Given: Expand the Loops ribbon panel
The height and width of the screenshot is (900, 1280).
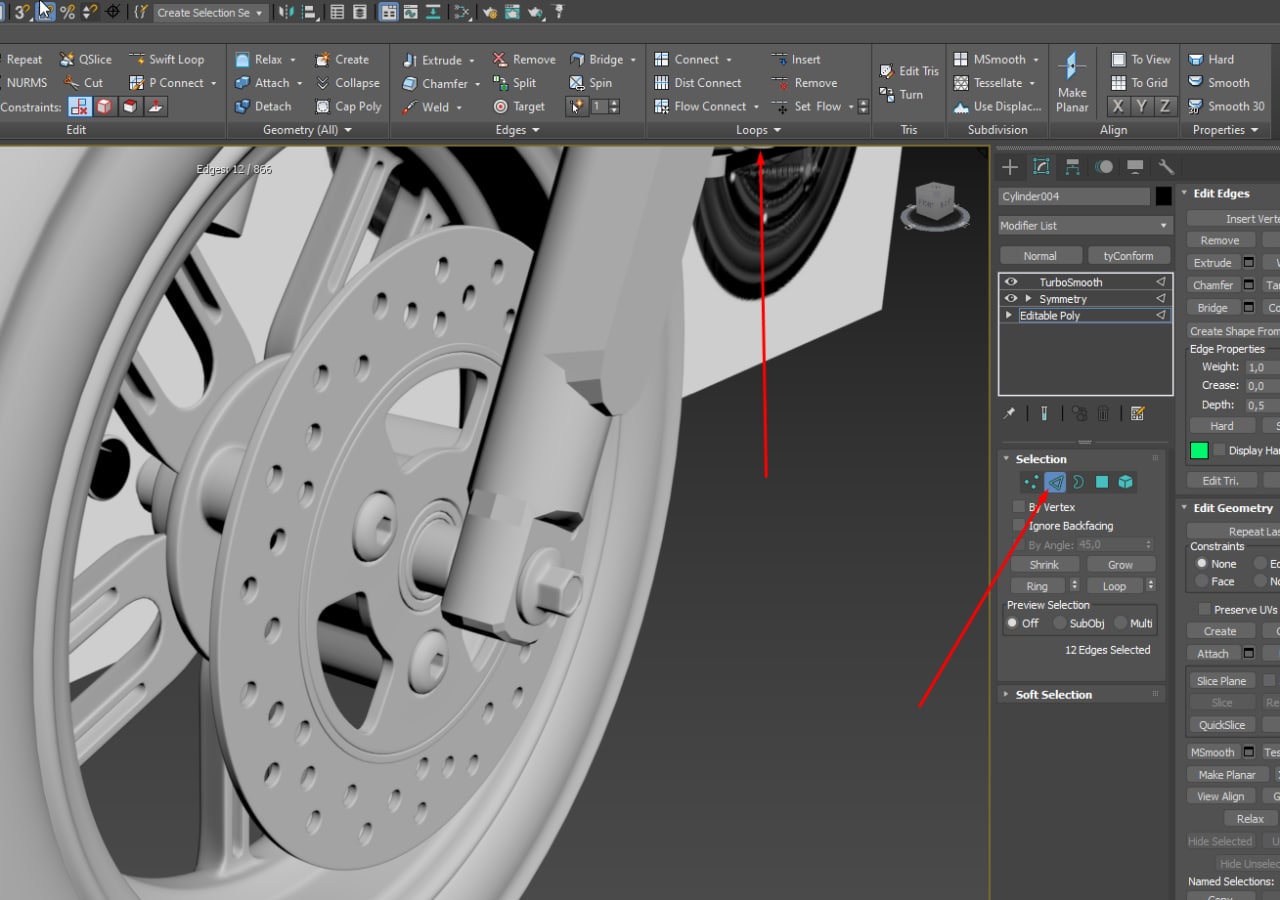Looking at the screenshot, I should click(759, 130).
